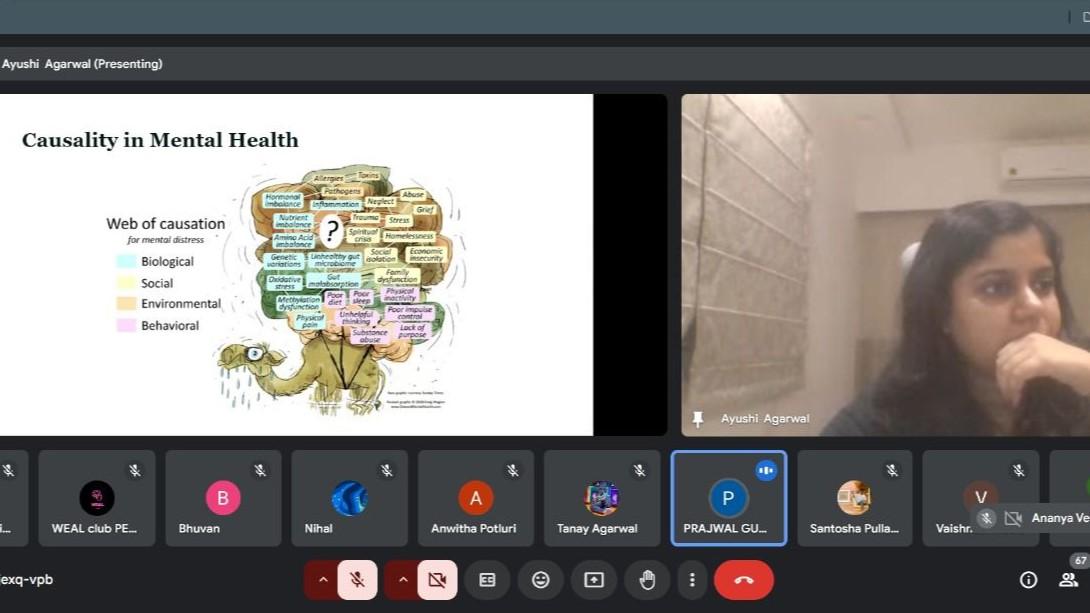Expand video settings chevron beside camera
Image resolution: width=1090 pixels, height=613 pixels.
point(403,580)
